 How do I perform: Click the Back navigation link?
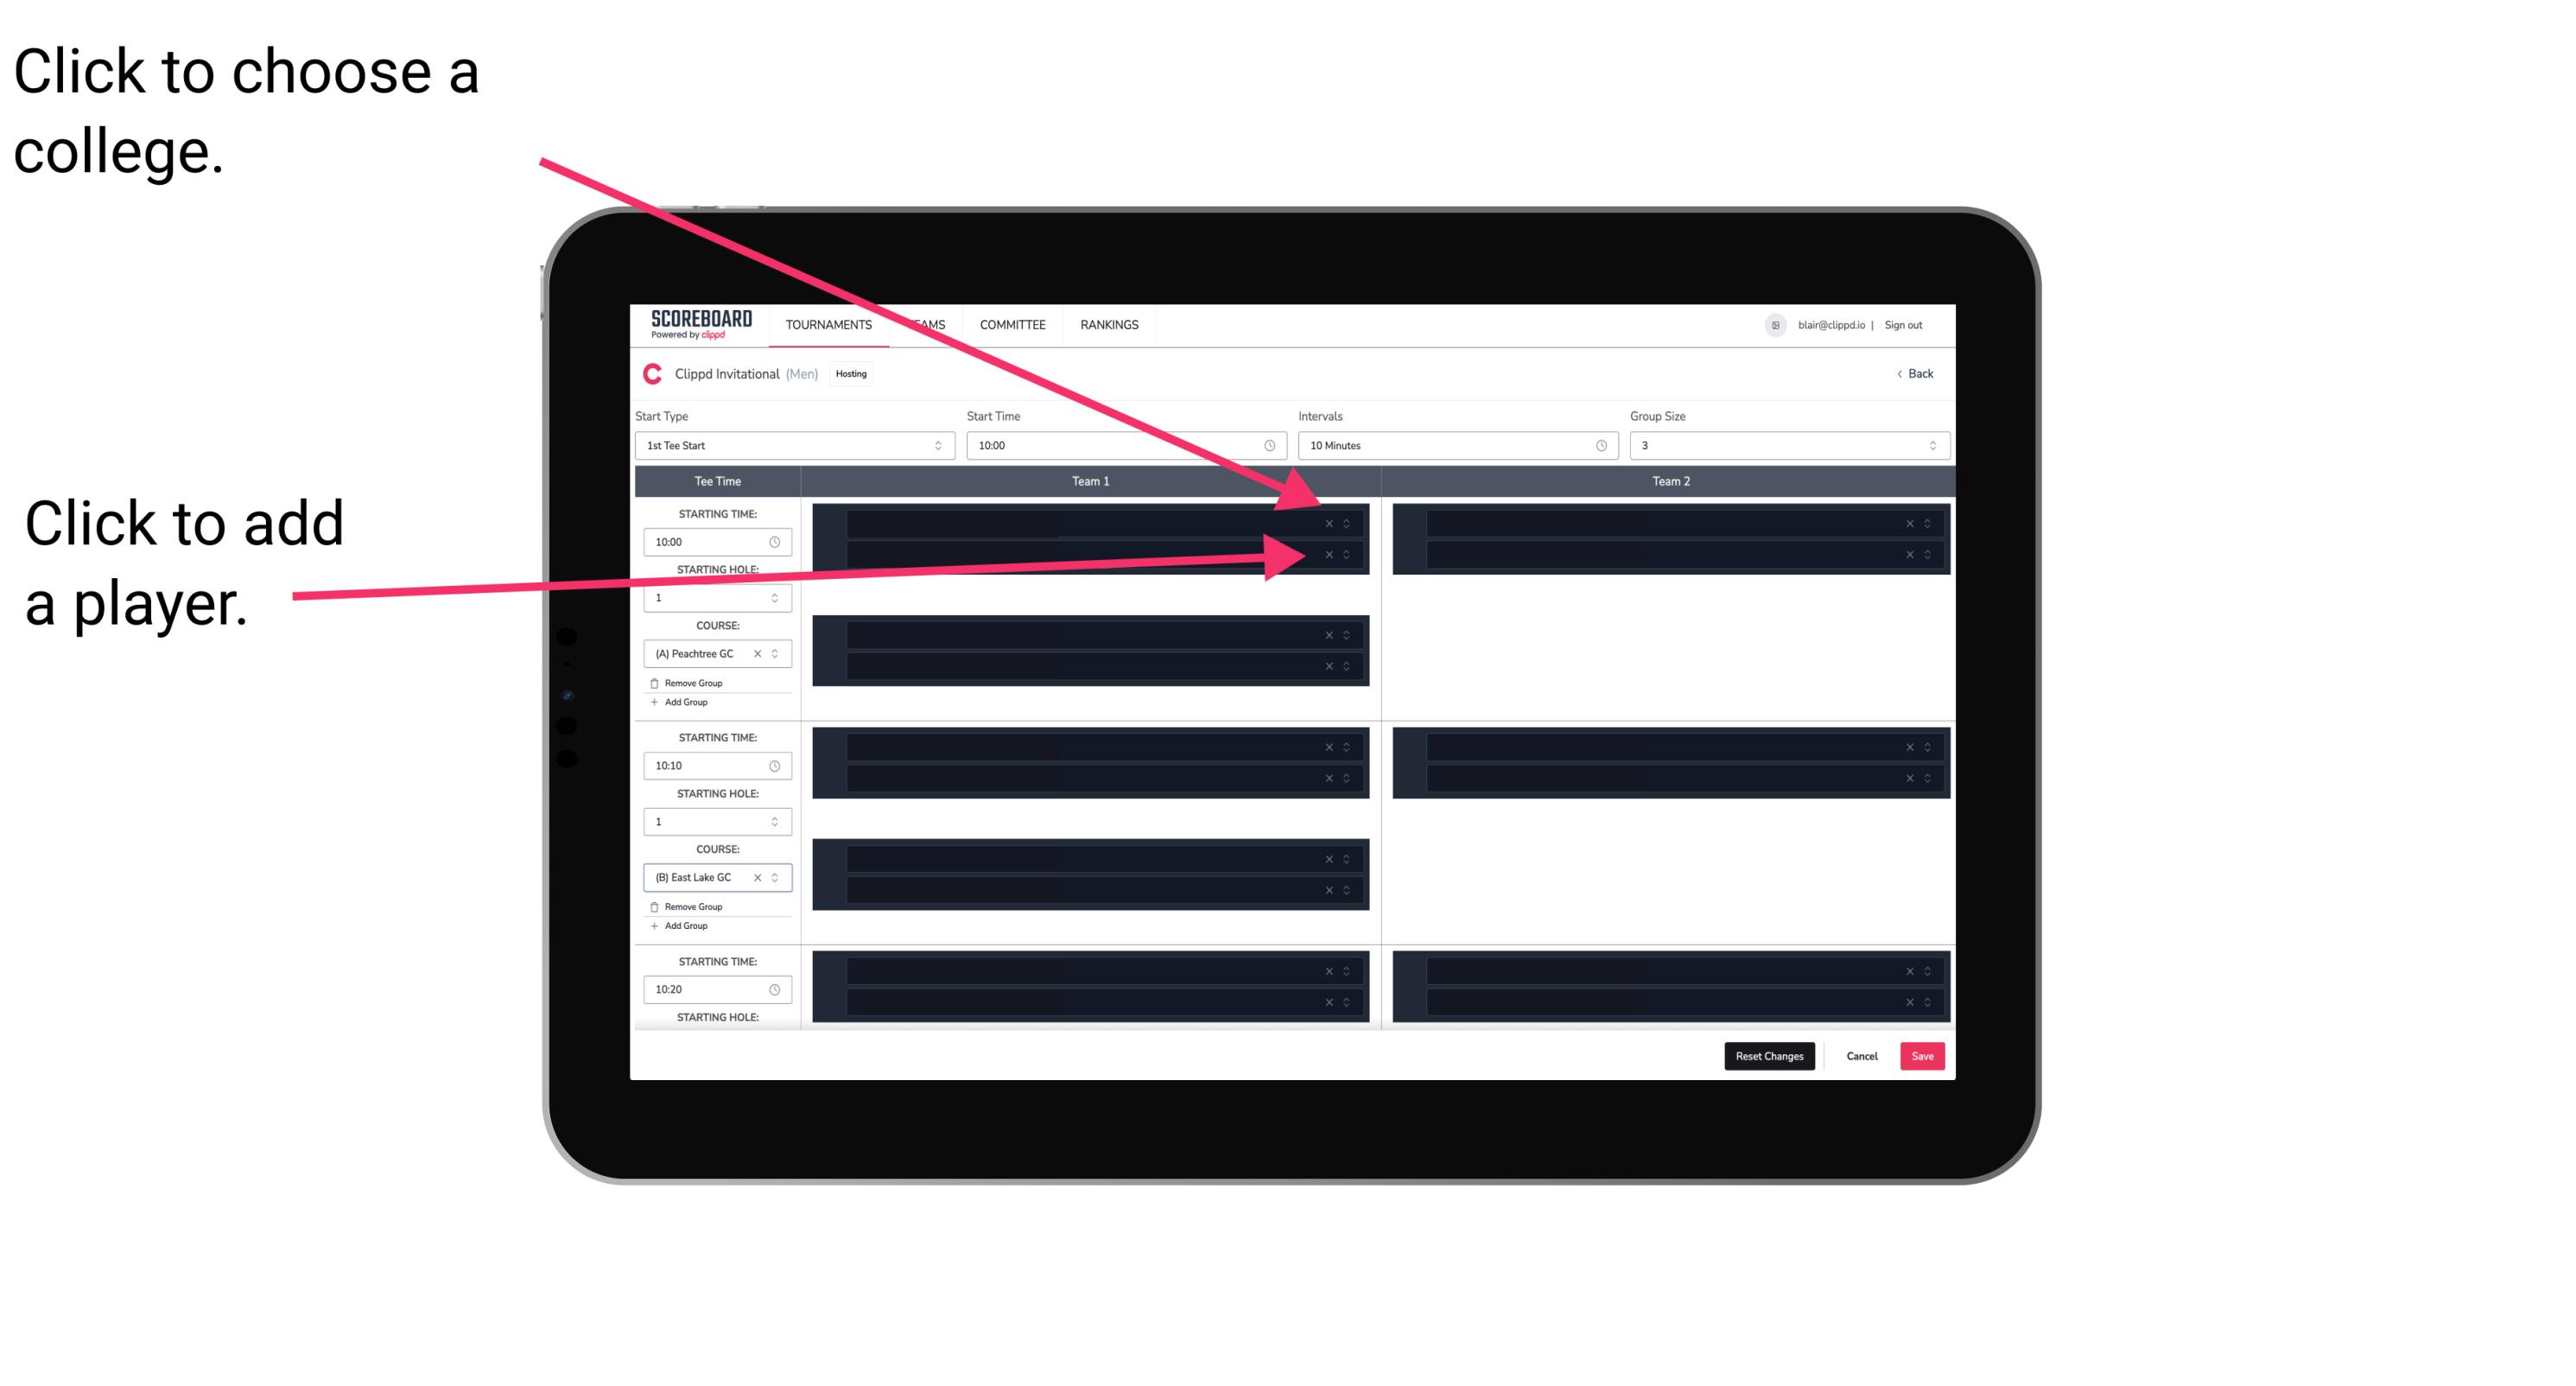coord(1913,372)
